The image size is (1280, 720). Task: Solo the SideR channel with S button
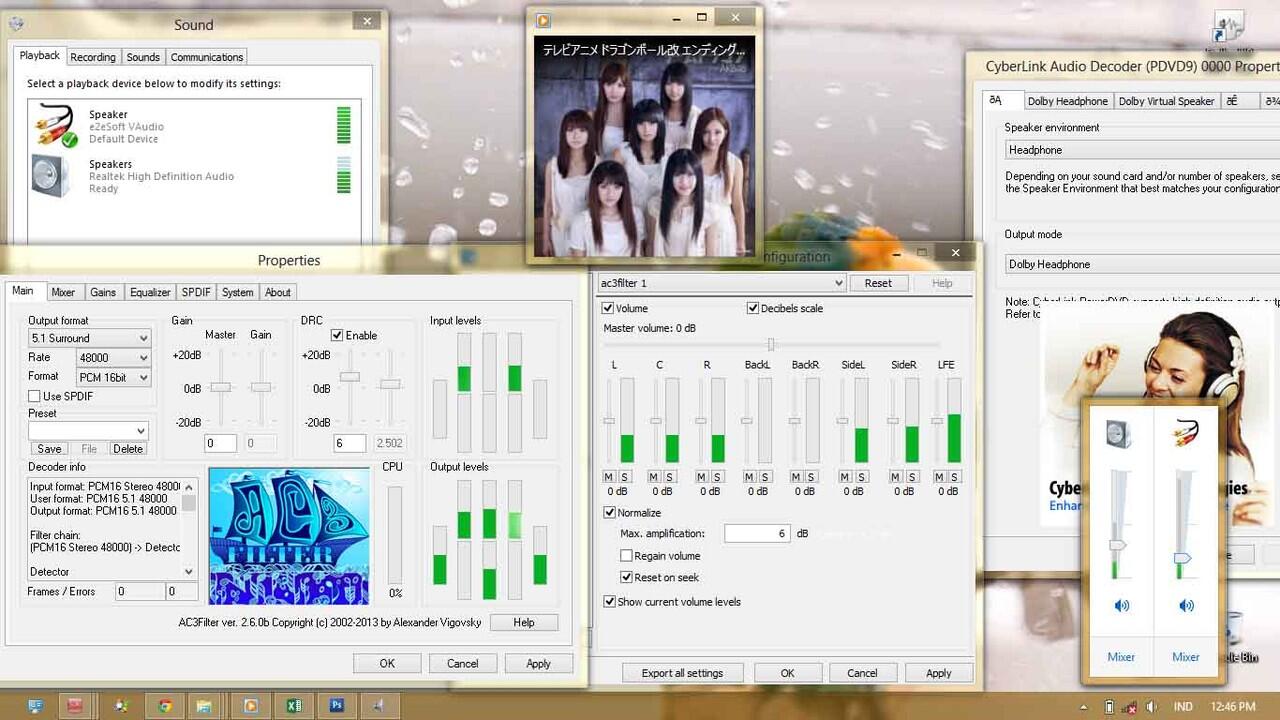[910, 477]
